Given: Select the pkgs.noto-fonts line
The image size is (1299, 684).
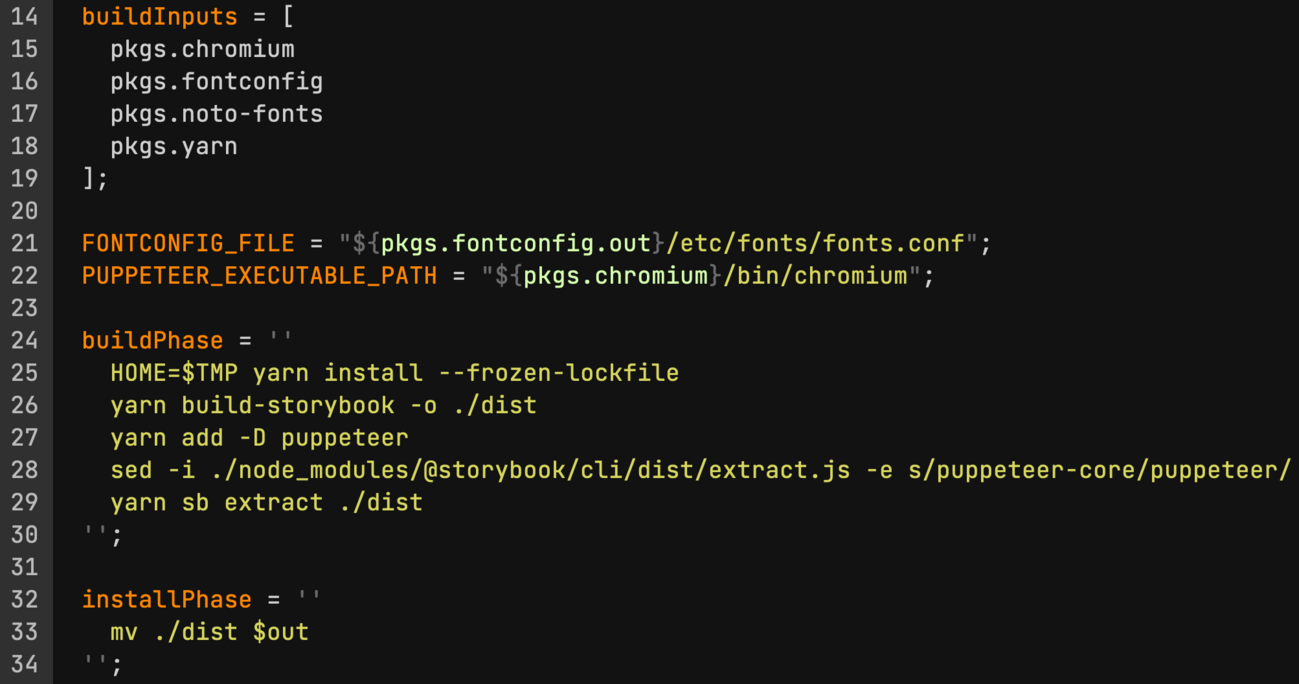Looking at the screenshot, I should [216, 114].
